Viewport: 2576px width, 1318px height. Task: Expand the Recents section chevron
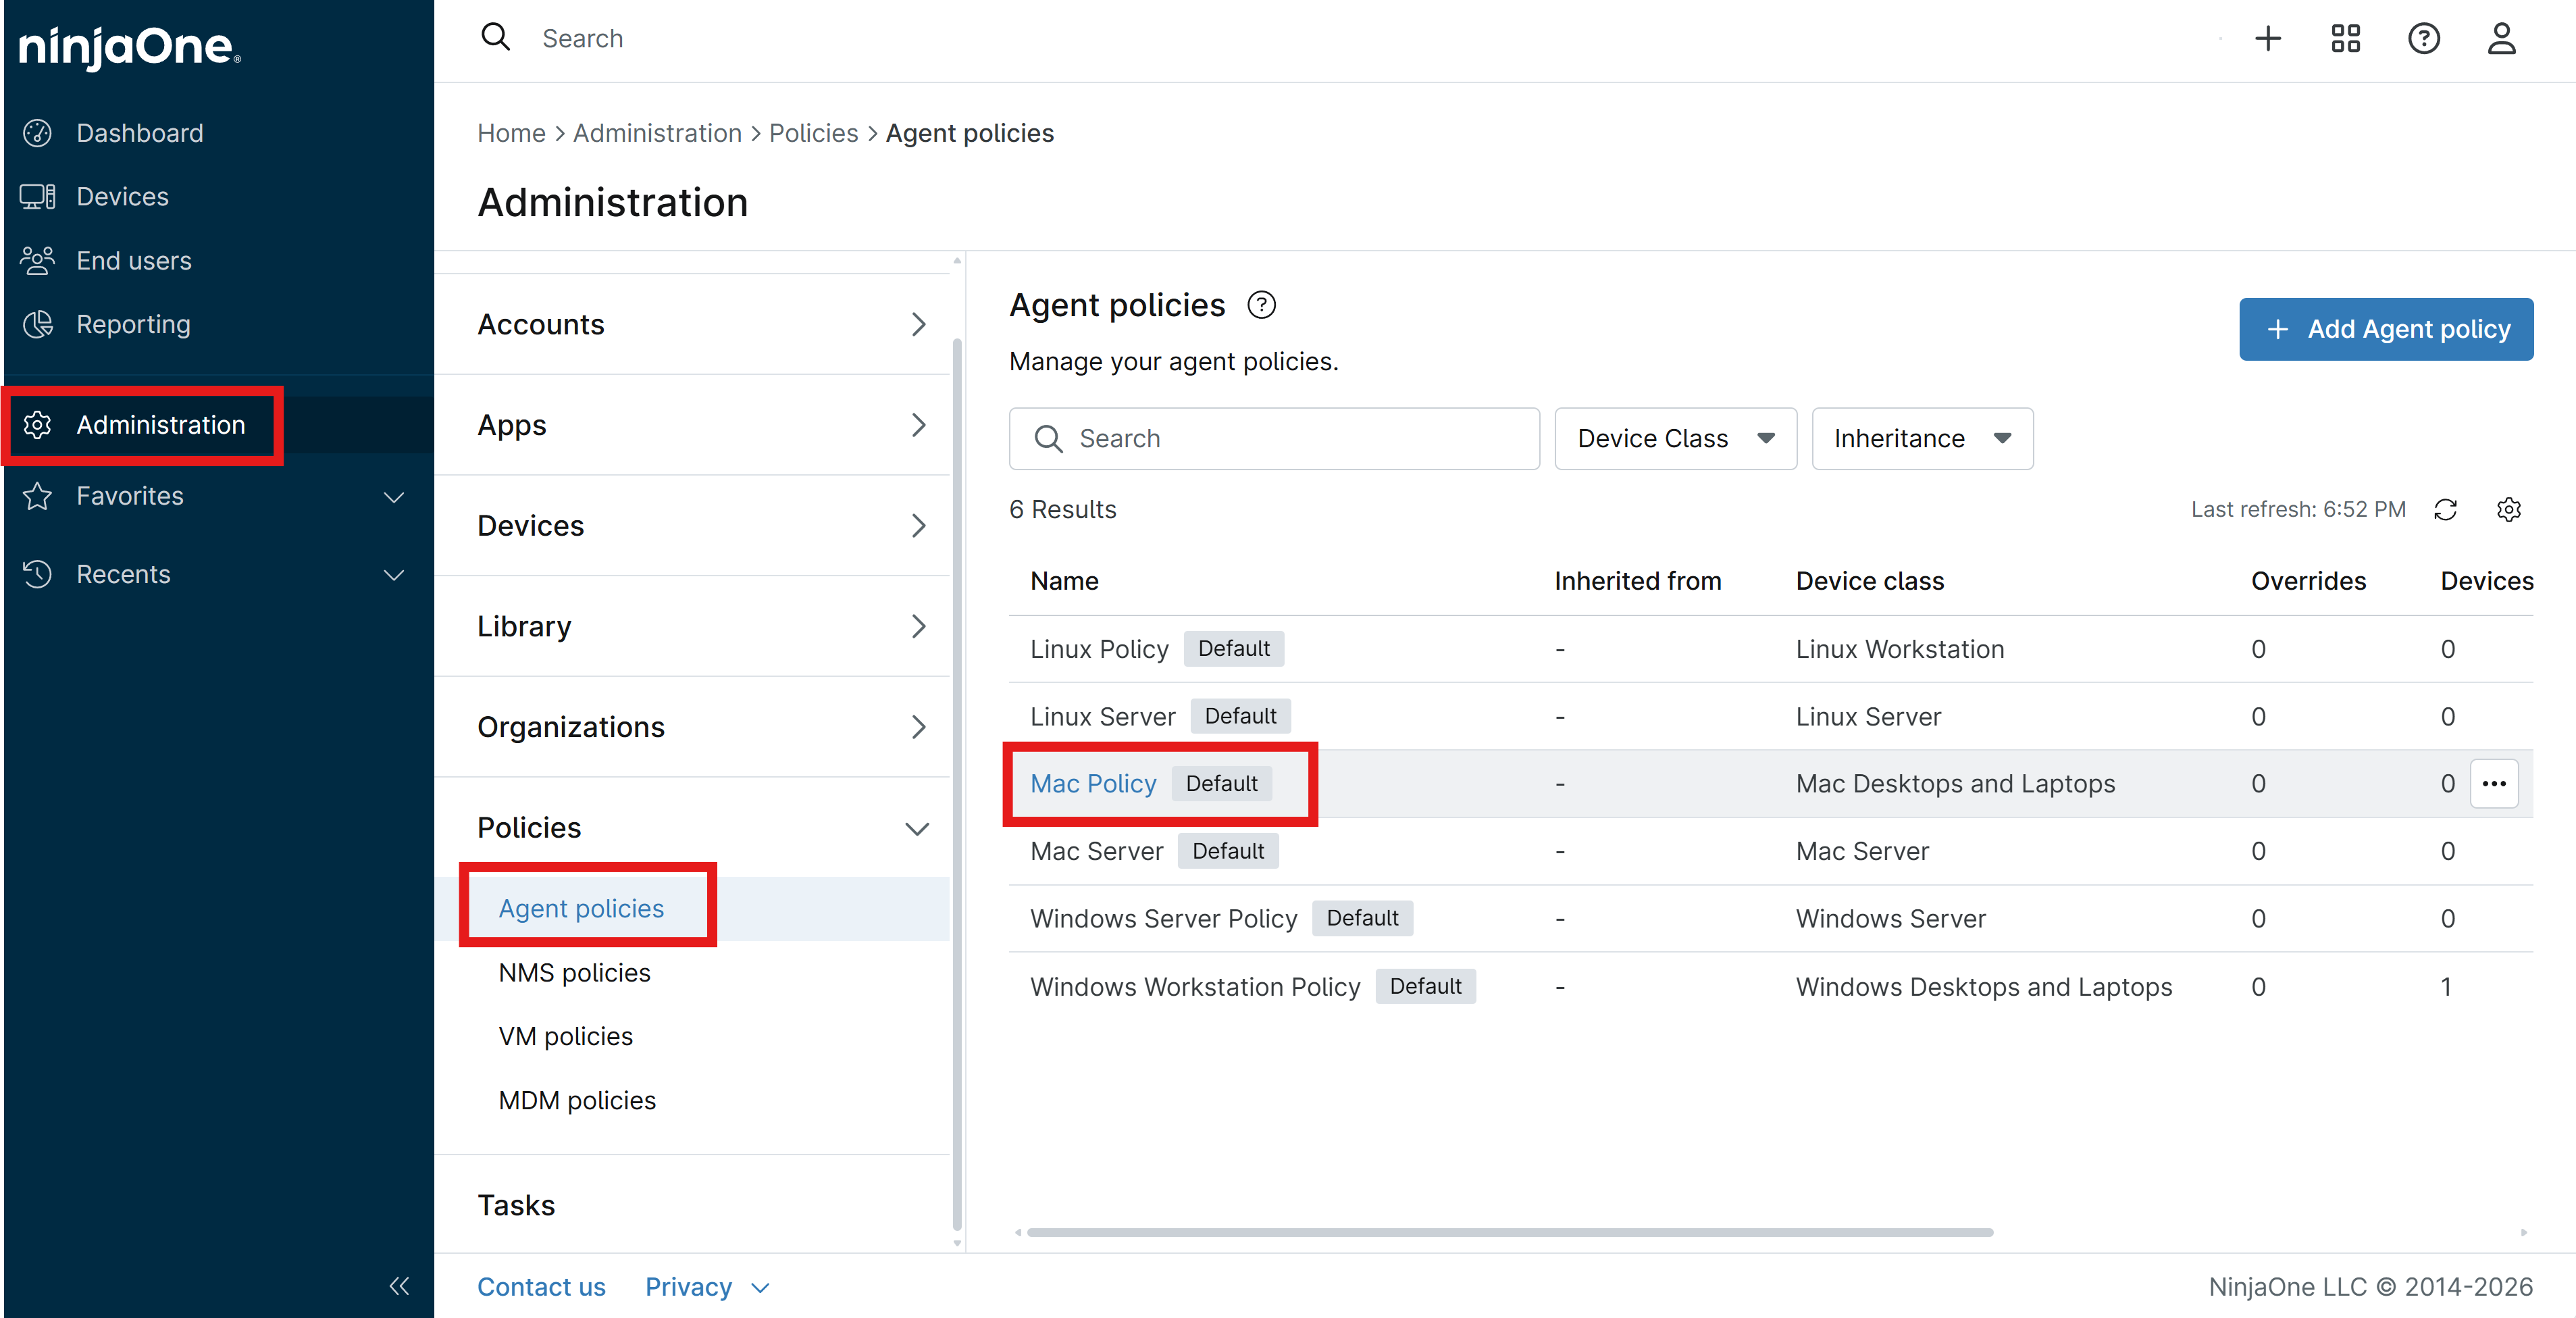394,575
